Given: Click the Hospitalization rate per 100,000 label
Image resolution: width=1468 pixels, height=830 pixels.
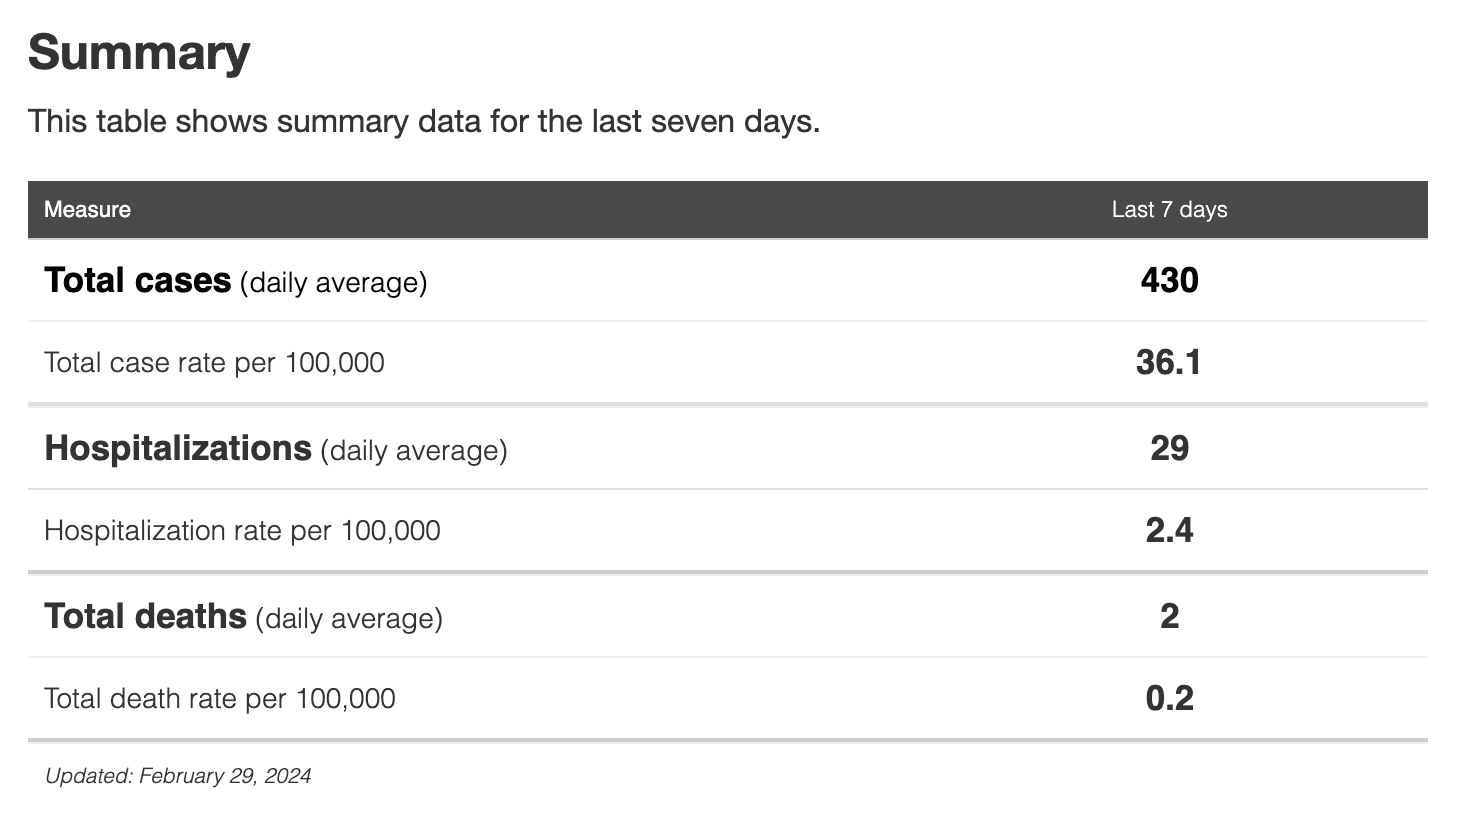Looking at the screenshot, I should 242,531.
